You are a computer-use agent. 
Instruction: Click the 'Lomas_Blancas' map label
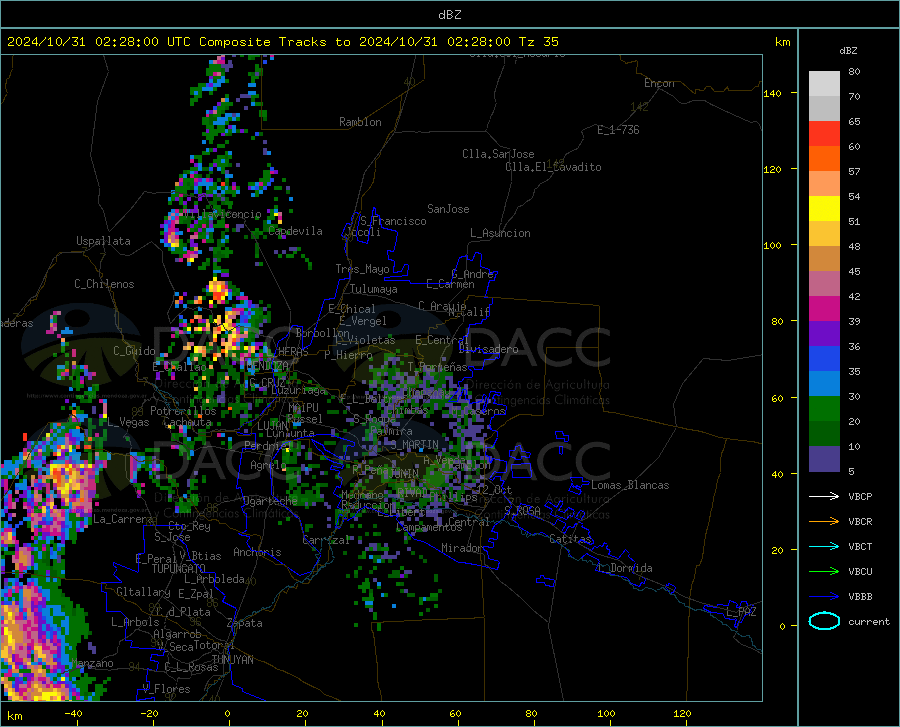(x=630, y=485)
